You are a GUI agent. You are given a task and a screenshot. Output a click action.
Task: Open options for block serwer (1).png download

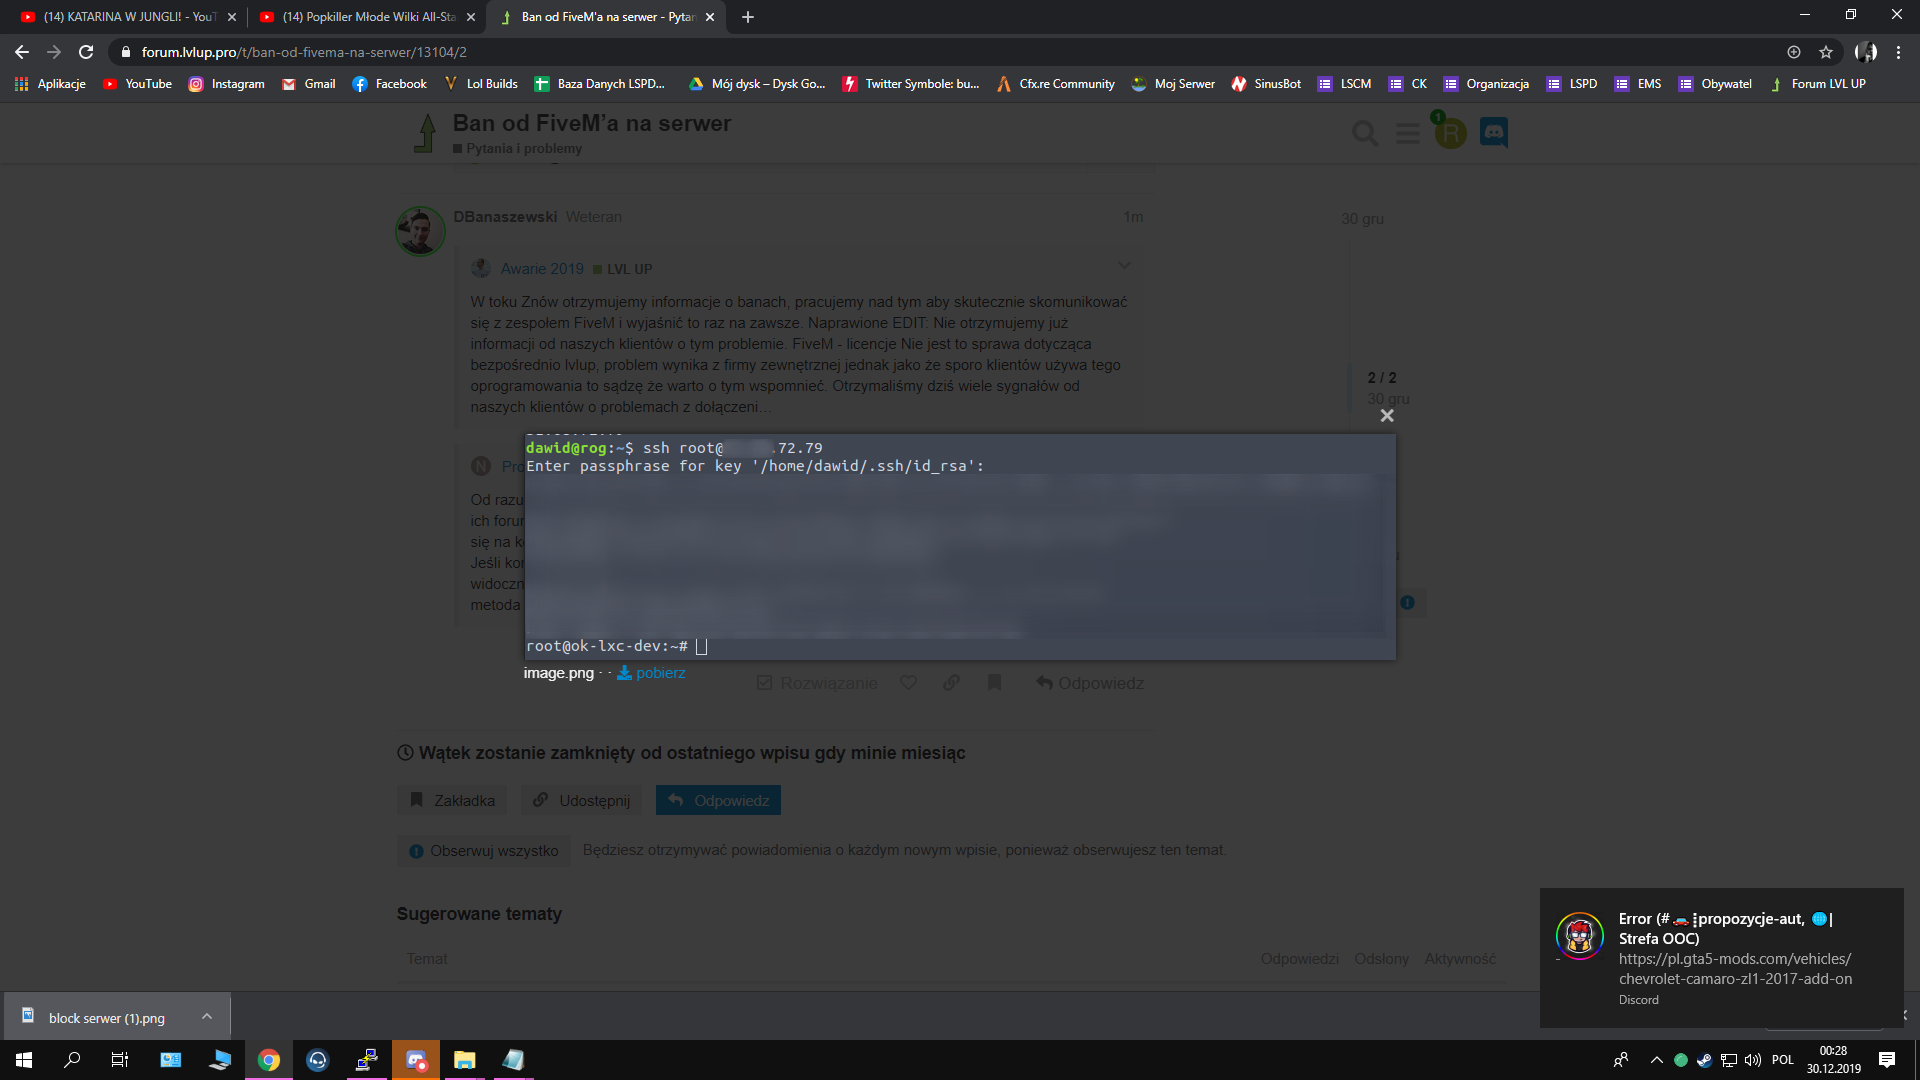[x=207, y=1017]
